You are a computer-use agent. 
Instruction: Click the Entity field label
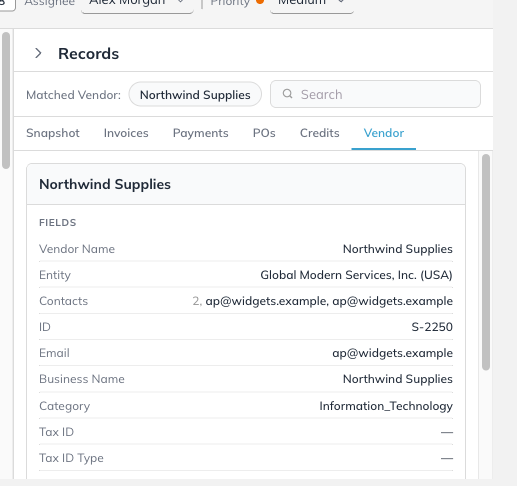(x=55, y=275)
